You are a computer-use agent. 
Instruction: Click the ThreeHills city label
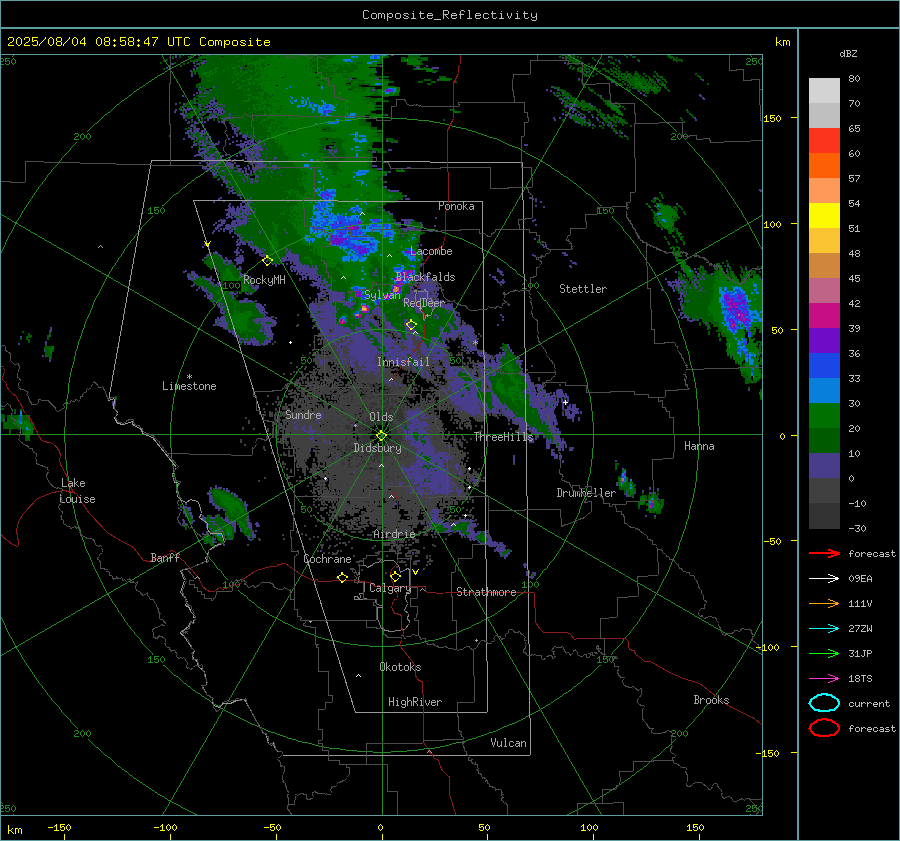(x=503, y=437)
